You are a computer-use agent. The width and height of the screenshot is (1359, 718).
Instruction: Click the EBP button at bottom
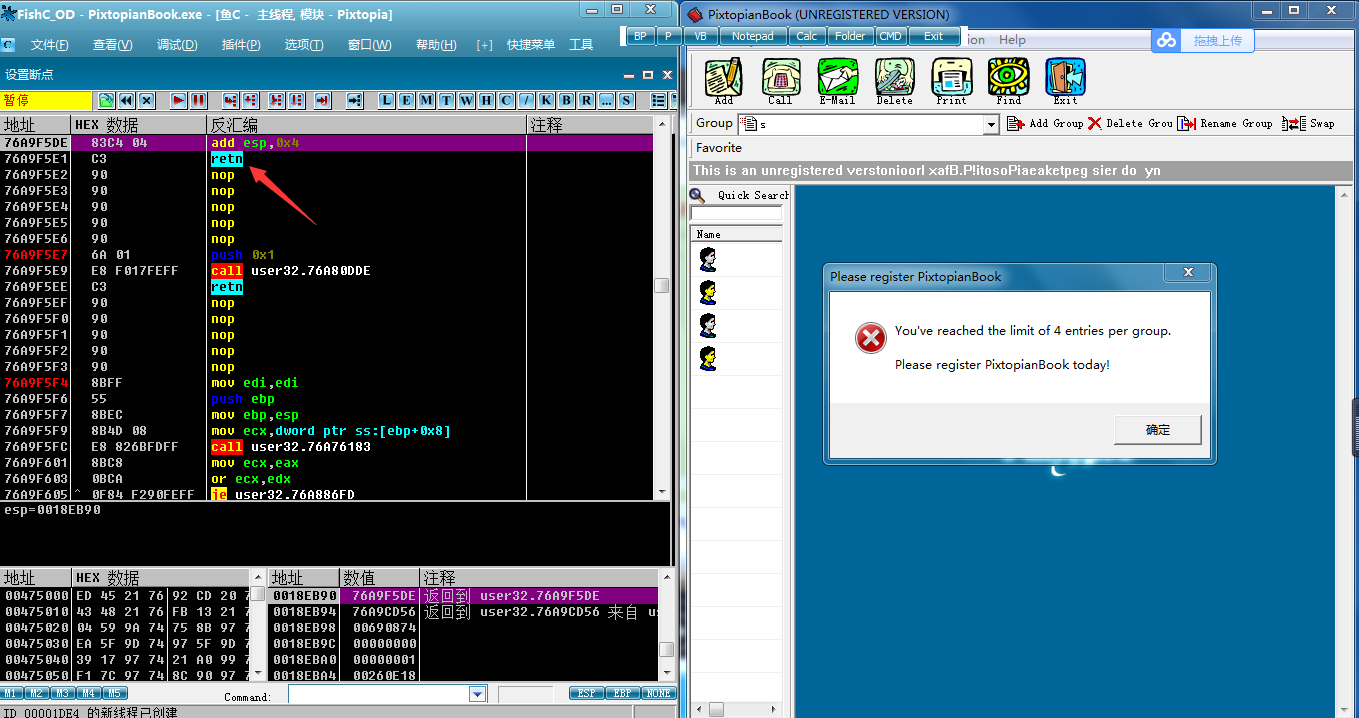coord(622,693)
